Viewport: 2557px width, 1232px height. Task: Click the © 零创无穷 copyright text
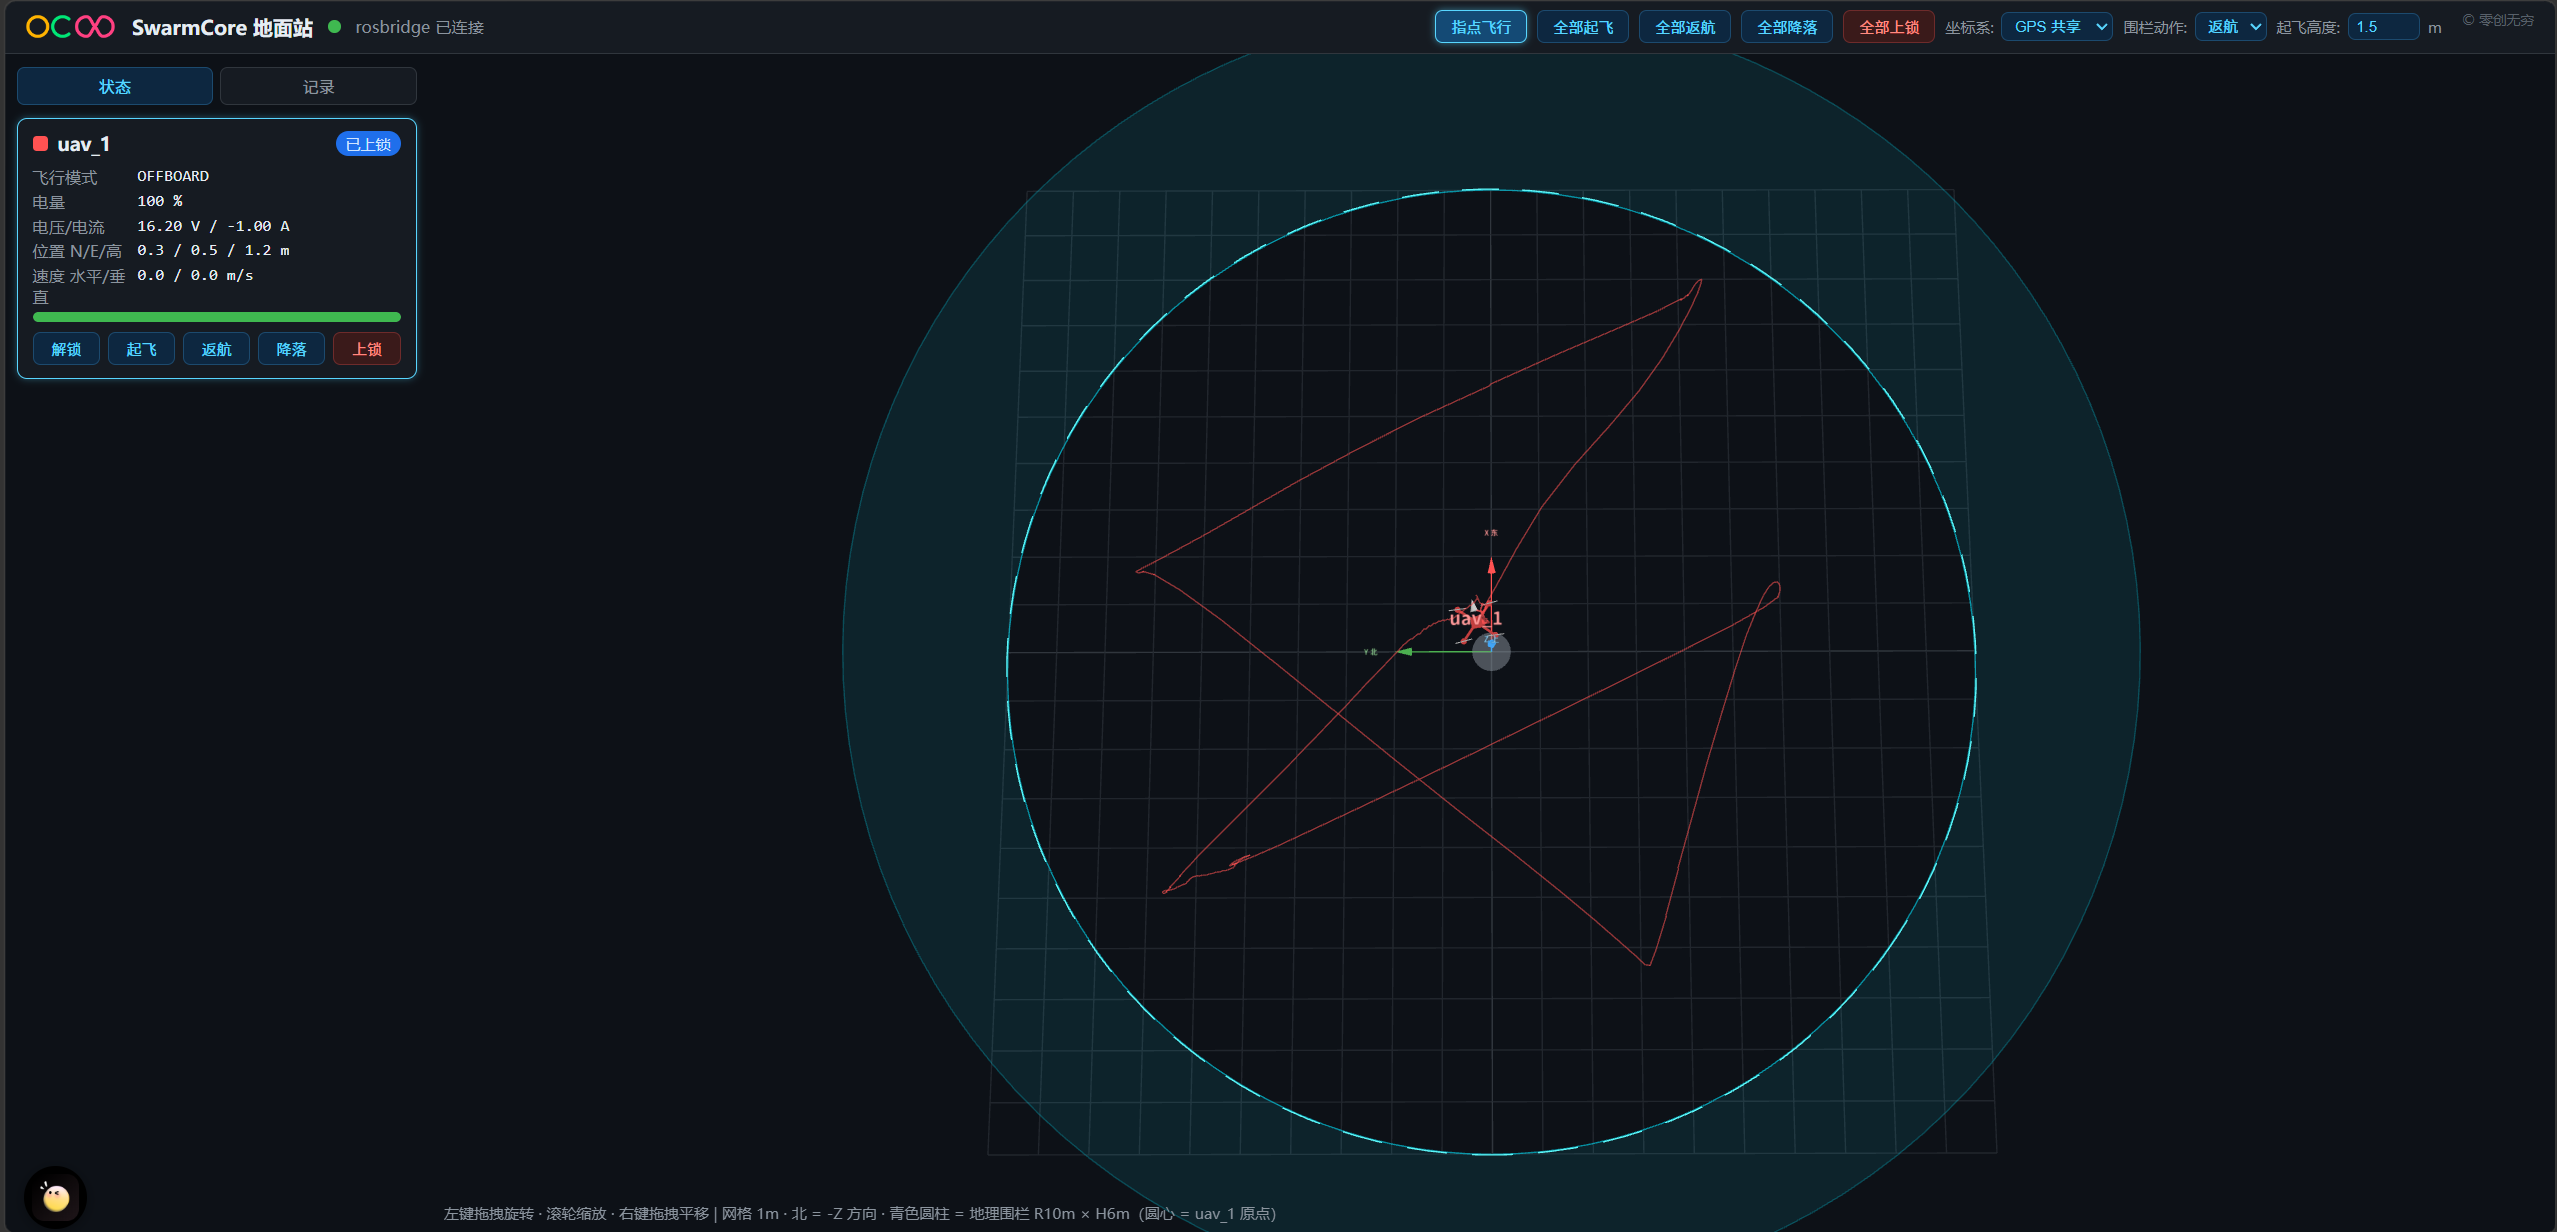(x=2498, y=20)
